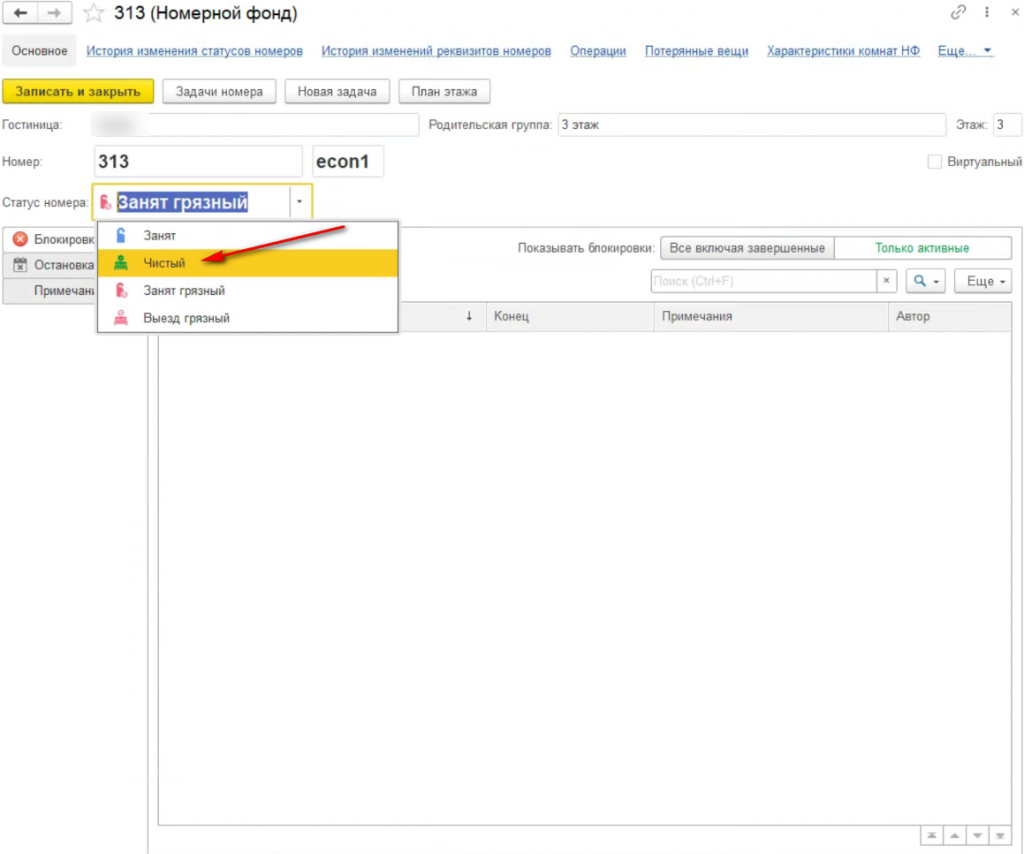Select the Блокировки side tab

click(x=50, y=239)
